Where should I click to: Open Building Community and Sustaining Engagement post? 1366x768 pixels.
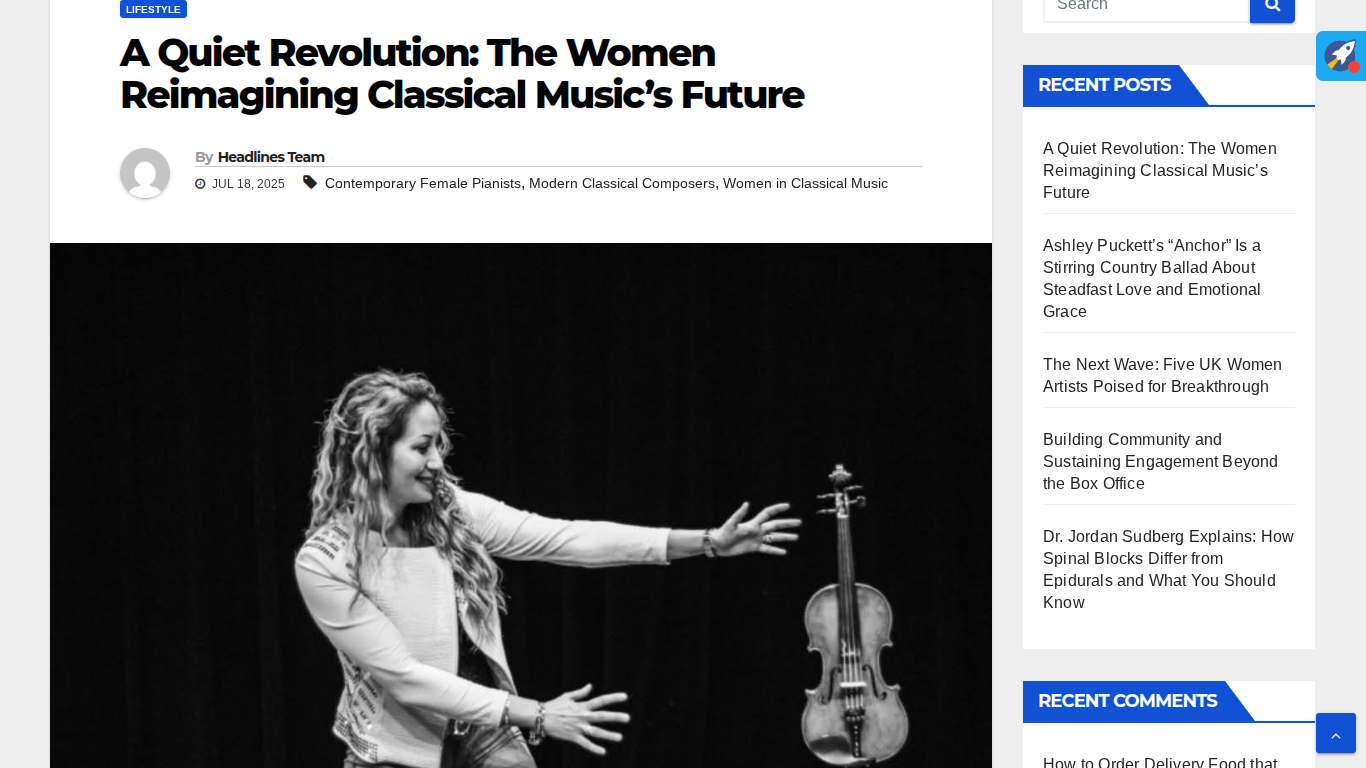[1160, 461]
